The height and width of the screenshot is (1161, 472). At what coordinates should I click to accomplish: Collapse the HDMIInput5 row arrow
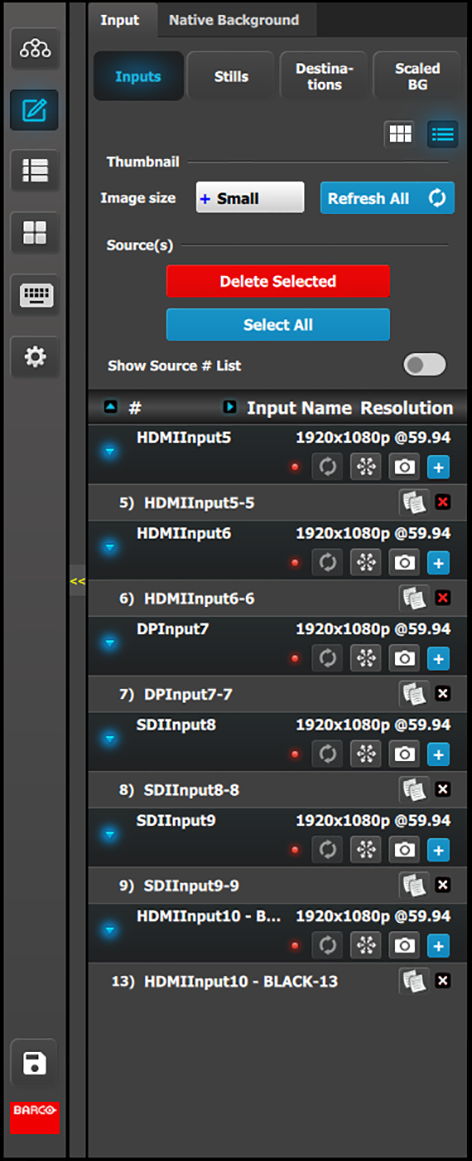pyautogui.click(x=110, y=451)
